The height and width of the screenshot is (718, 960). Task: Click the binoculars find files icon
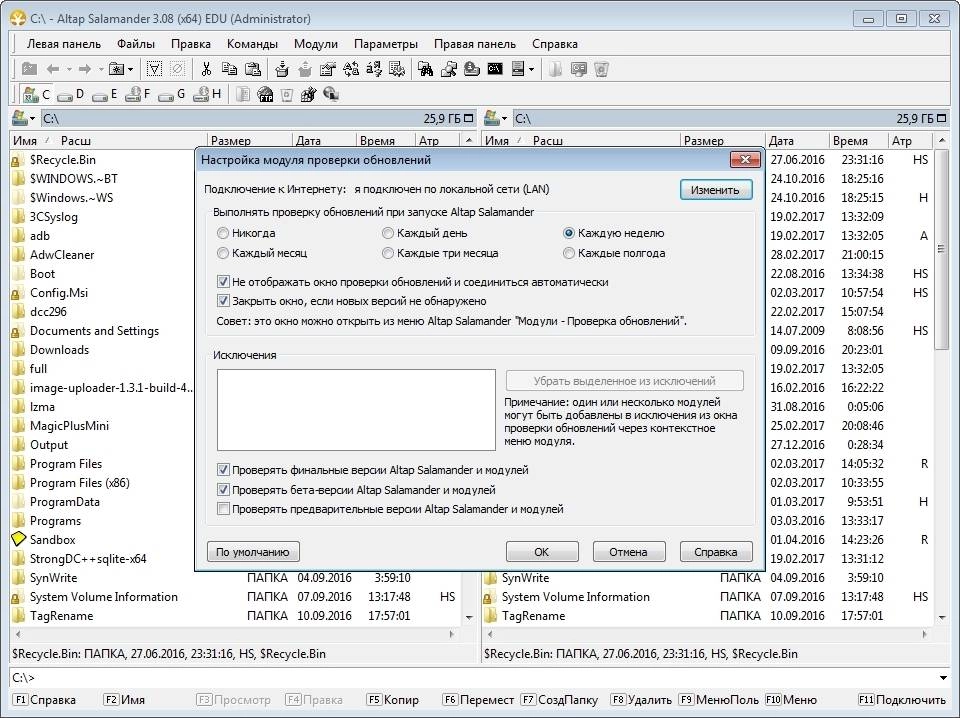coord(426,69)
